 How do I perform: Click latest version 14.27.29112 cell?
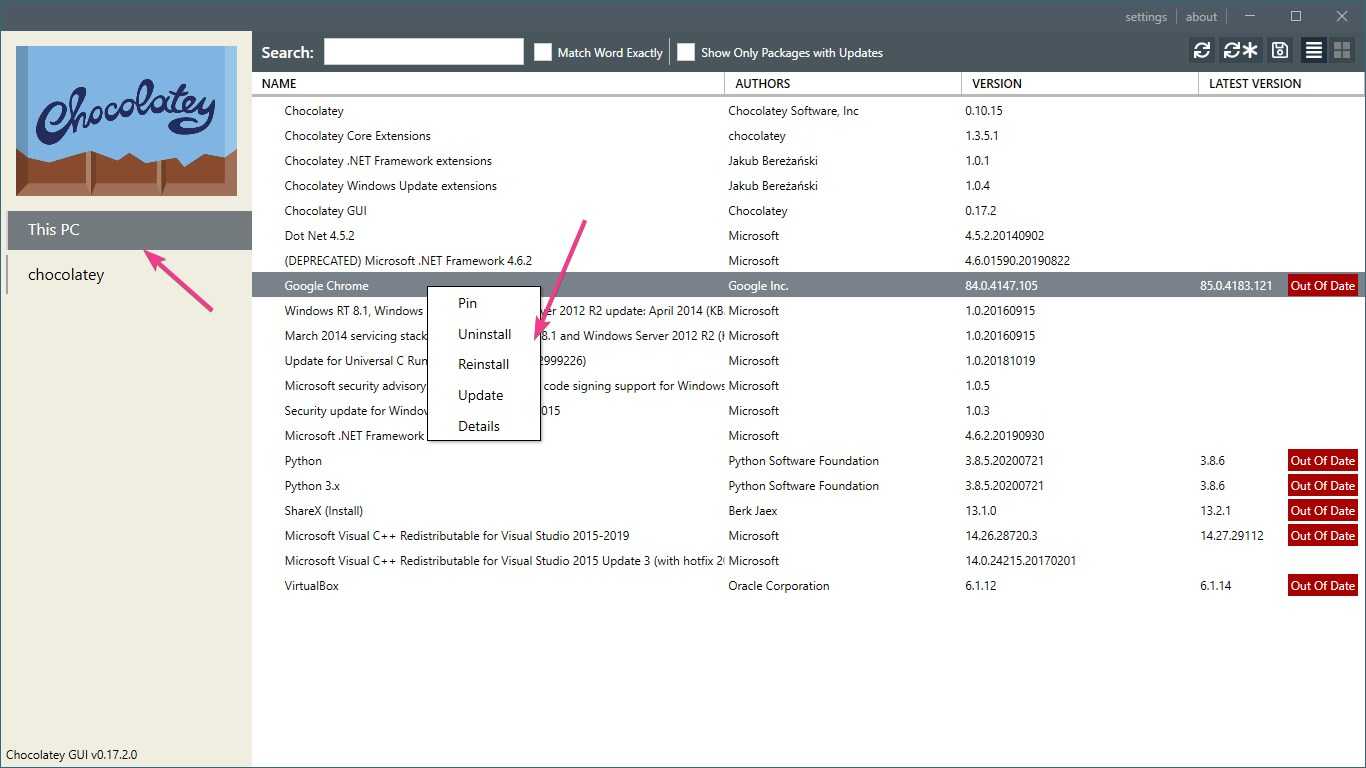pos(1231,536)
